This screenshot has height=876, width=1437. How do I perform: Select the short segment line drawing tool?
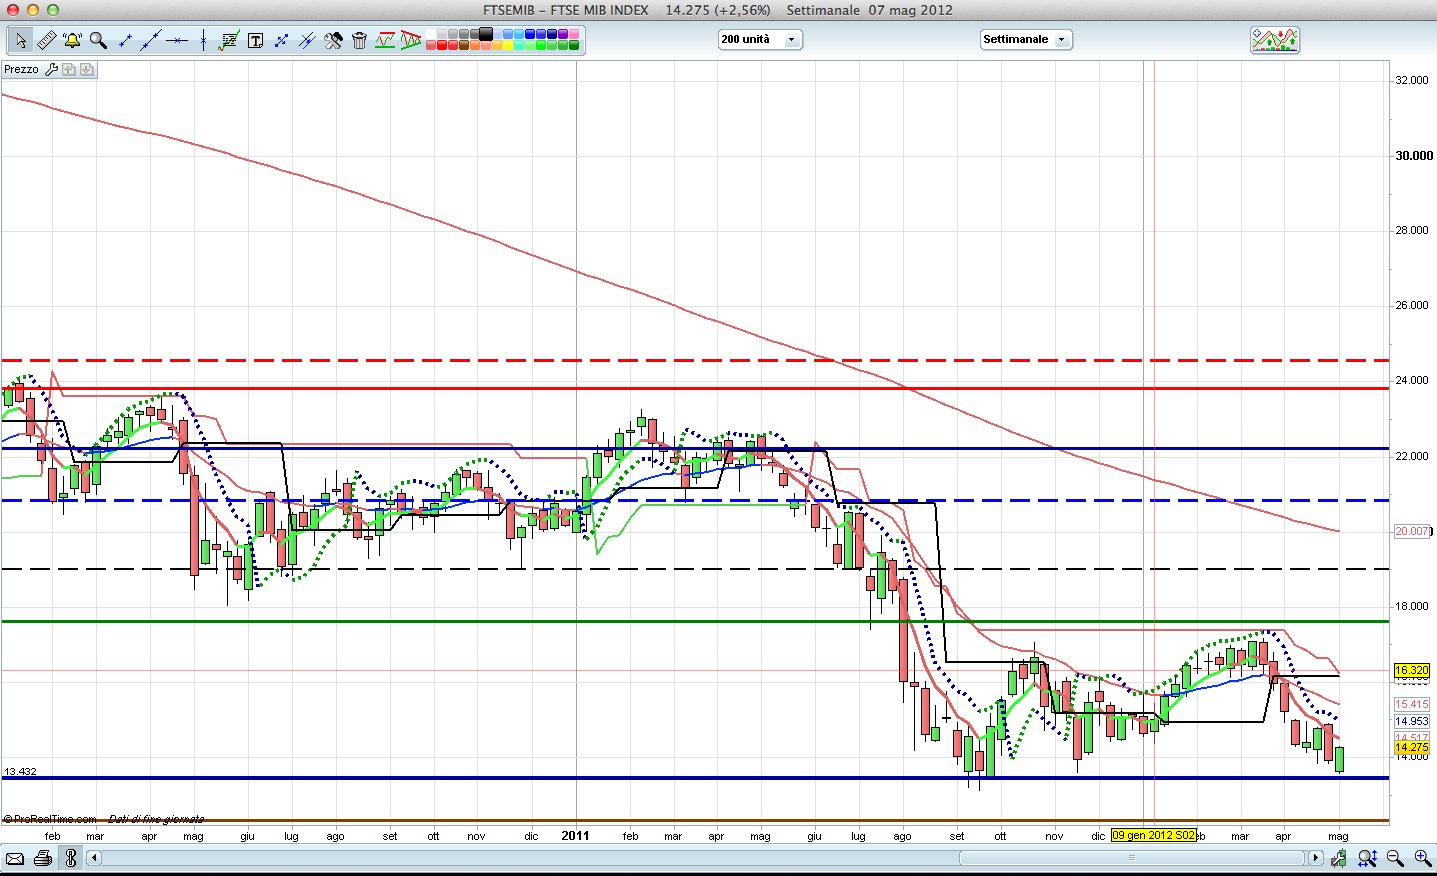(125, 40)
